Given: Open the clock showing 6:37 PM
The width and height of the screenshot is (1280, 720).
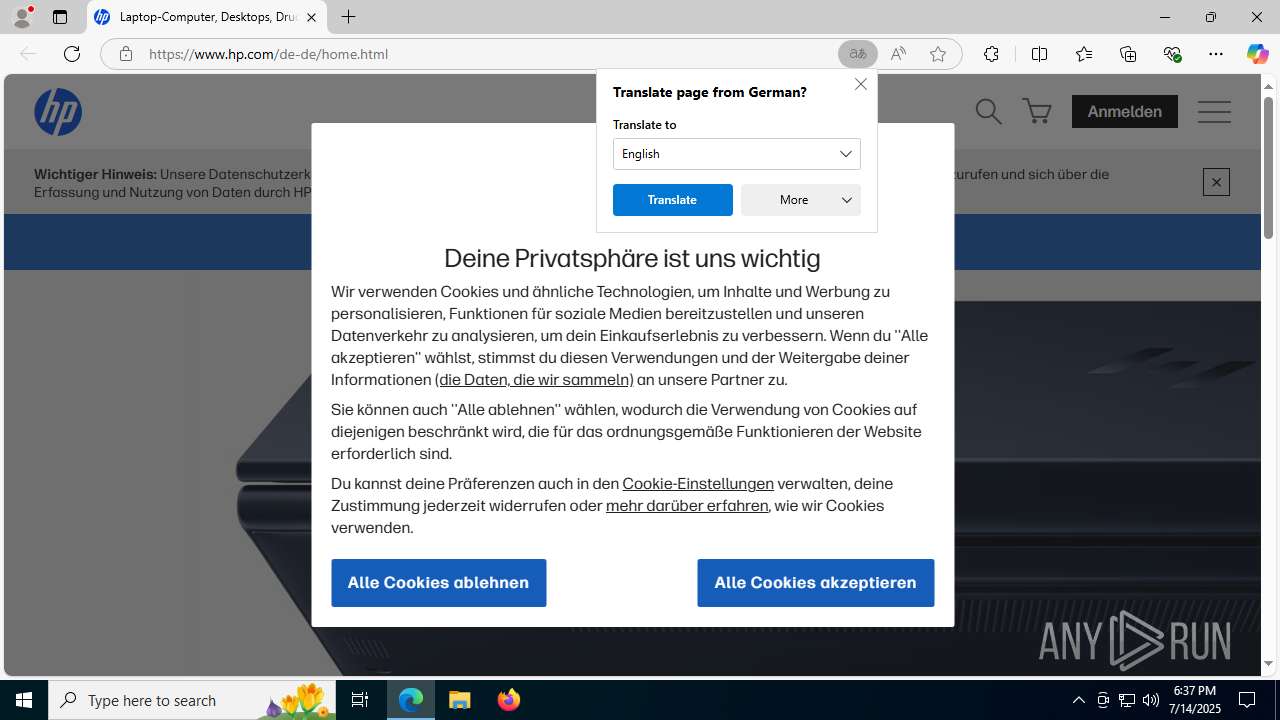Looking at the screenshot, I should [x=1196, y=700].
